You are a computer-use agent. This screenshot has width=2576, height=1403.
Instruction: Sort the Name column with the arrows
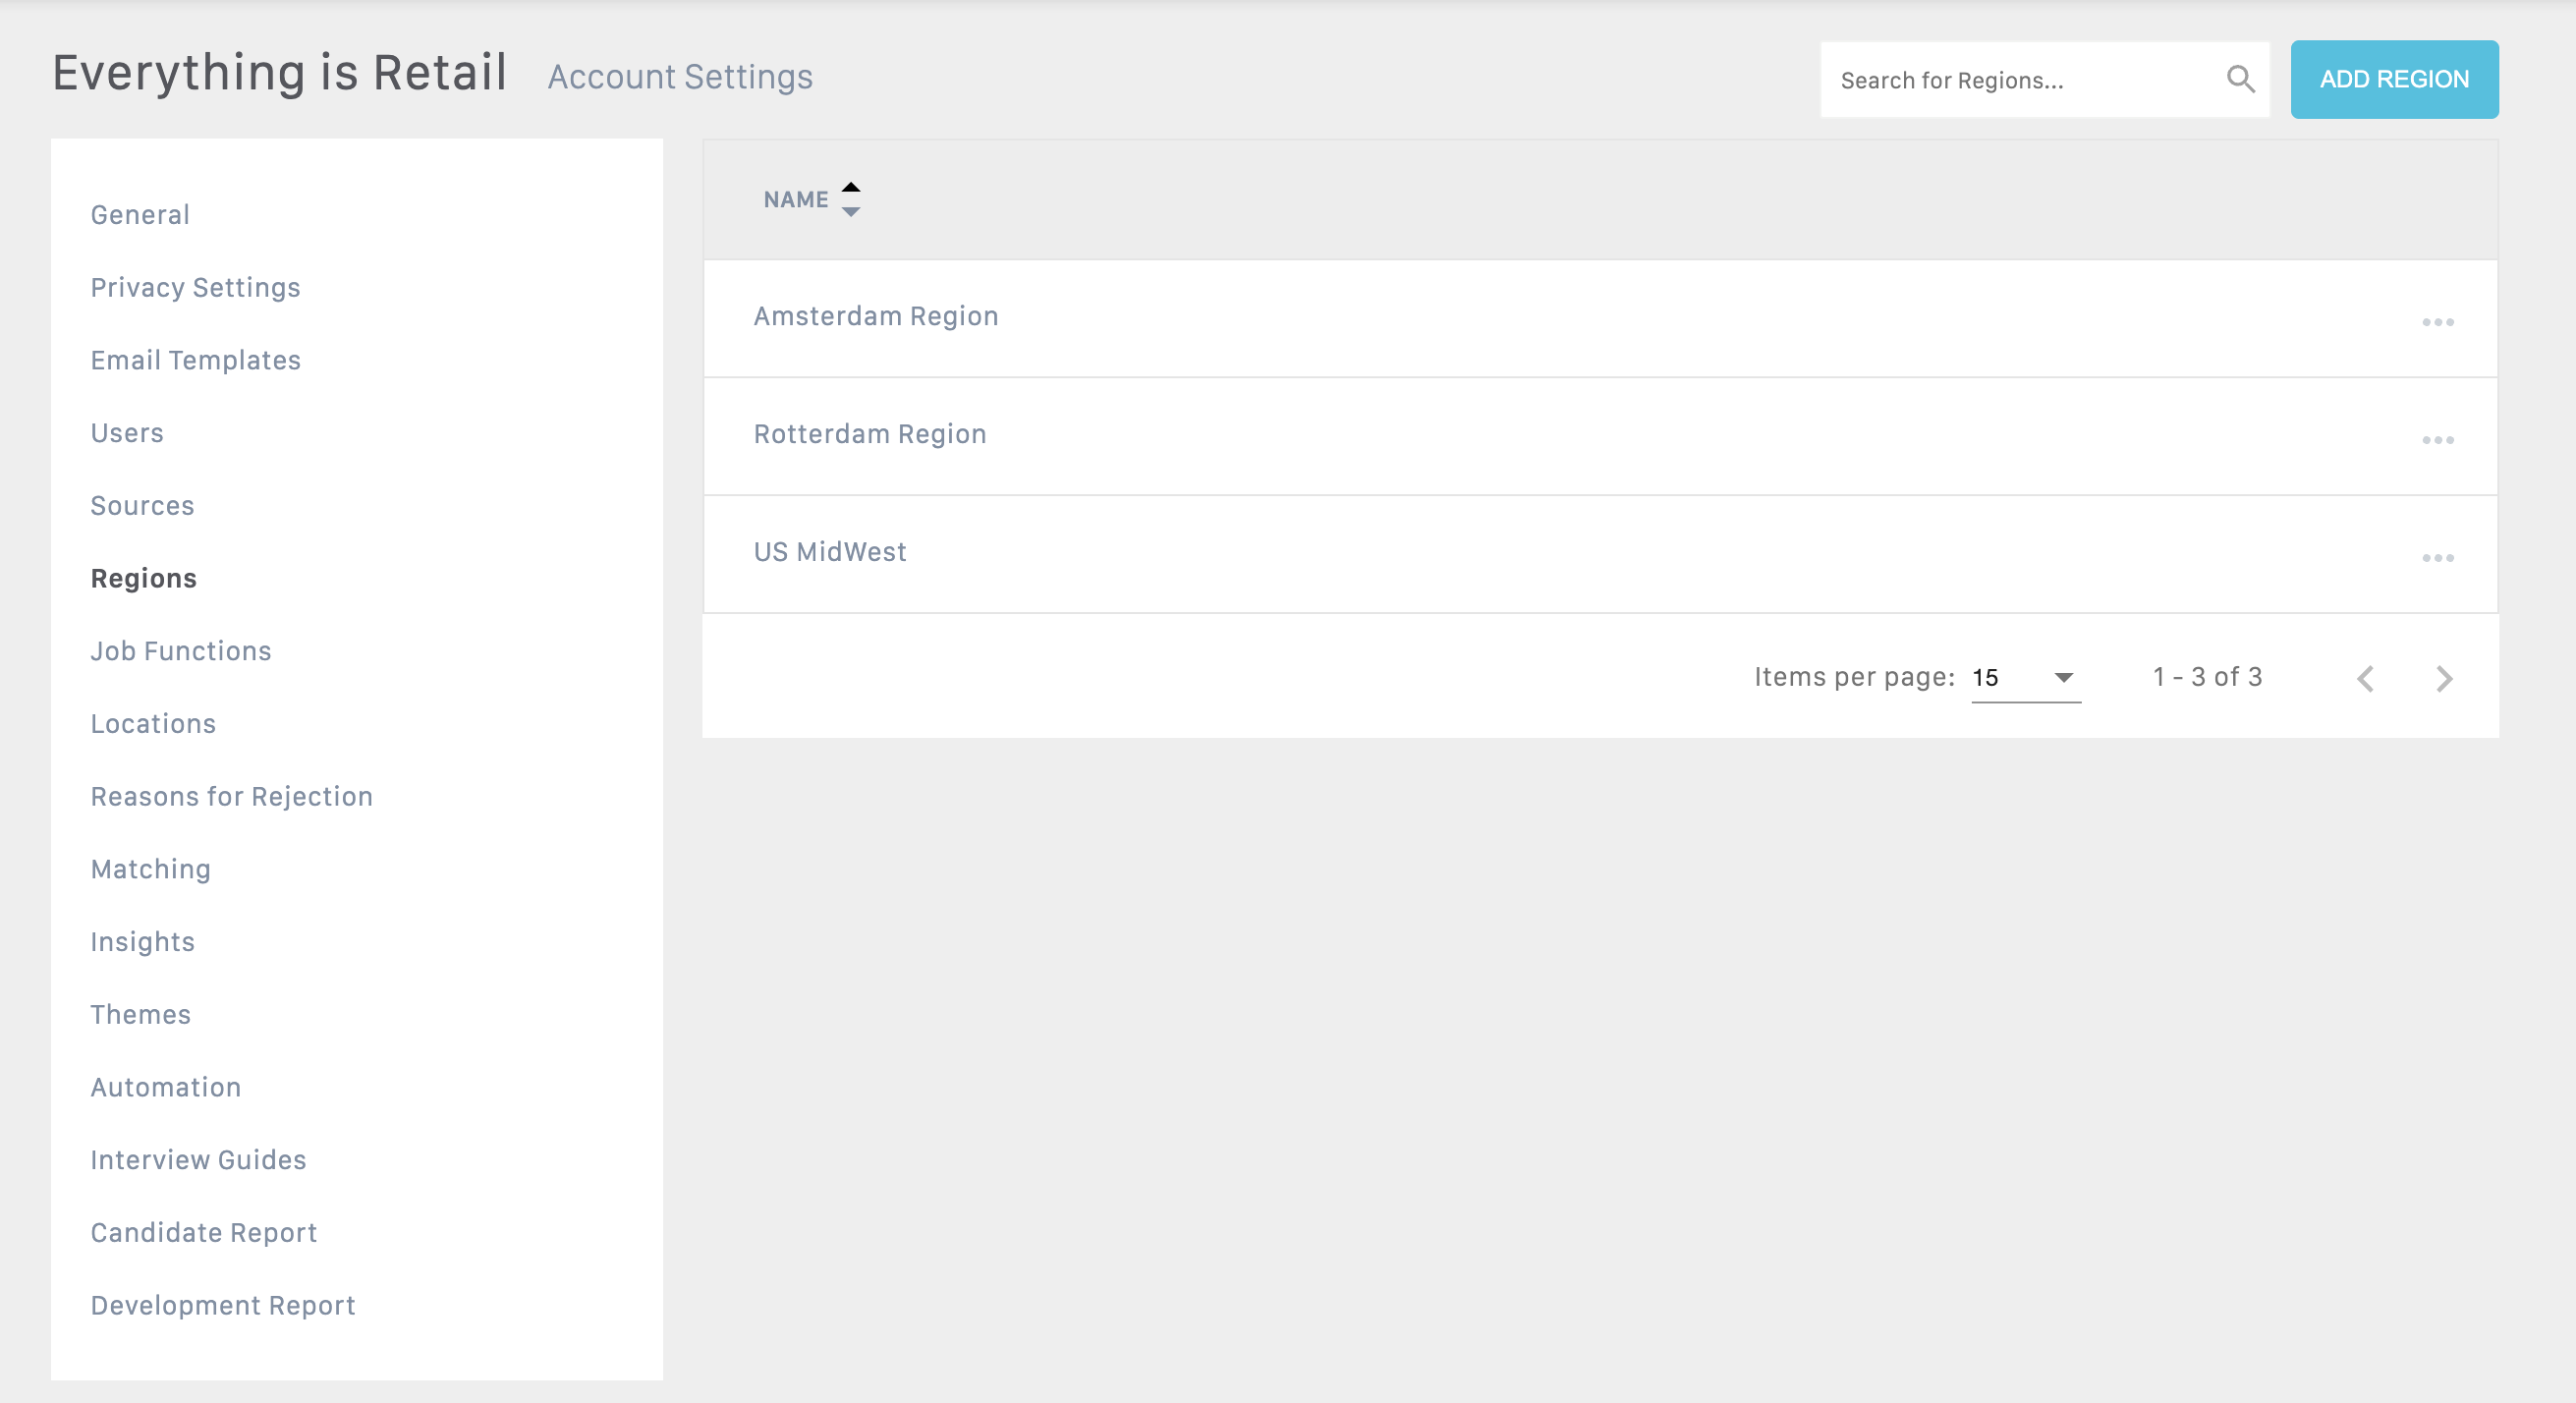point(851,199)
